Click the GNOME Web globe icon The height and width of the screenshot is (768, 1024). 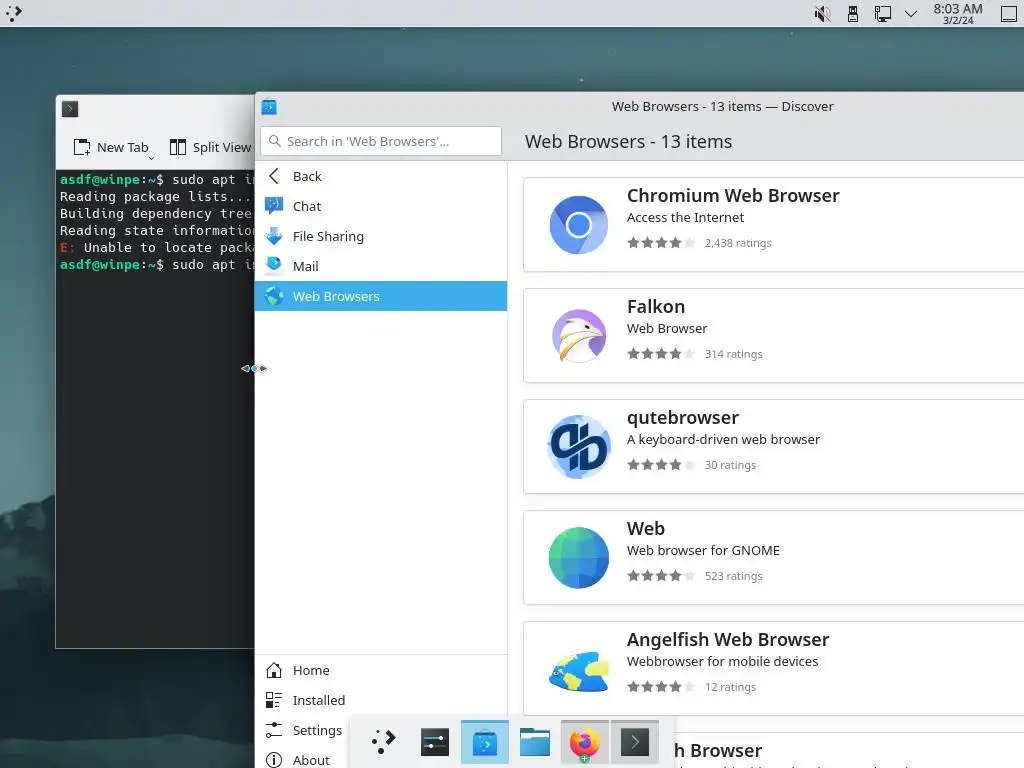click(579, 558)
